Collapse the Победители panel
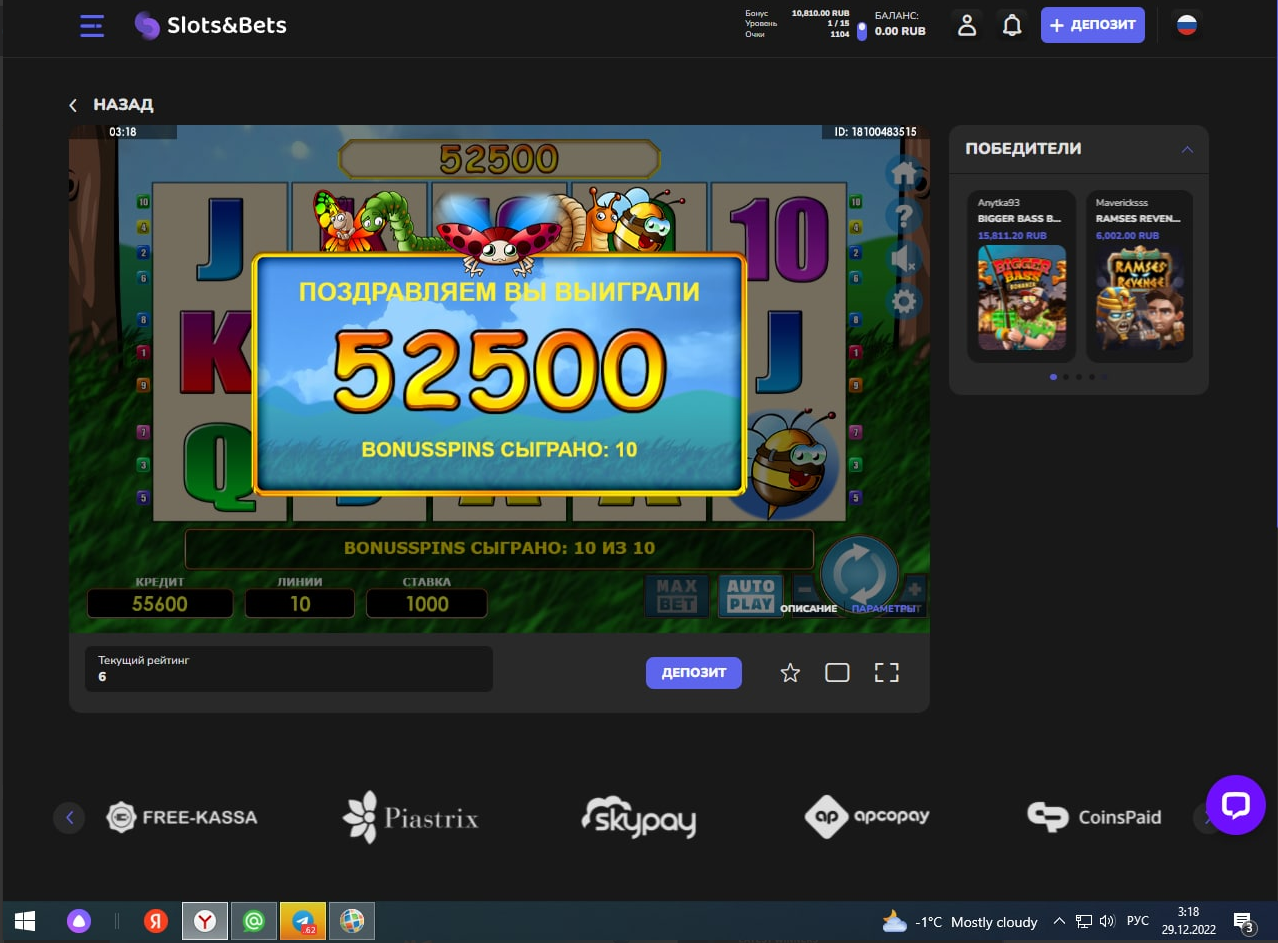The image size is (1278, 943). pos(1187,149)
